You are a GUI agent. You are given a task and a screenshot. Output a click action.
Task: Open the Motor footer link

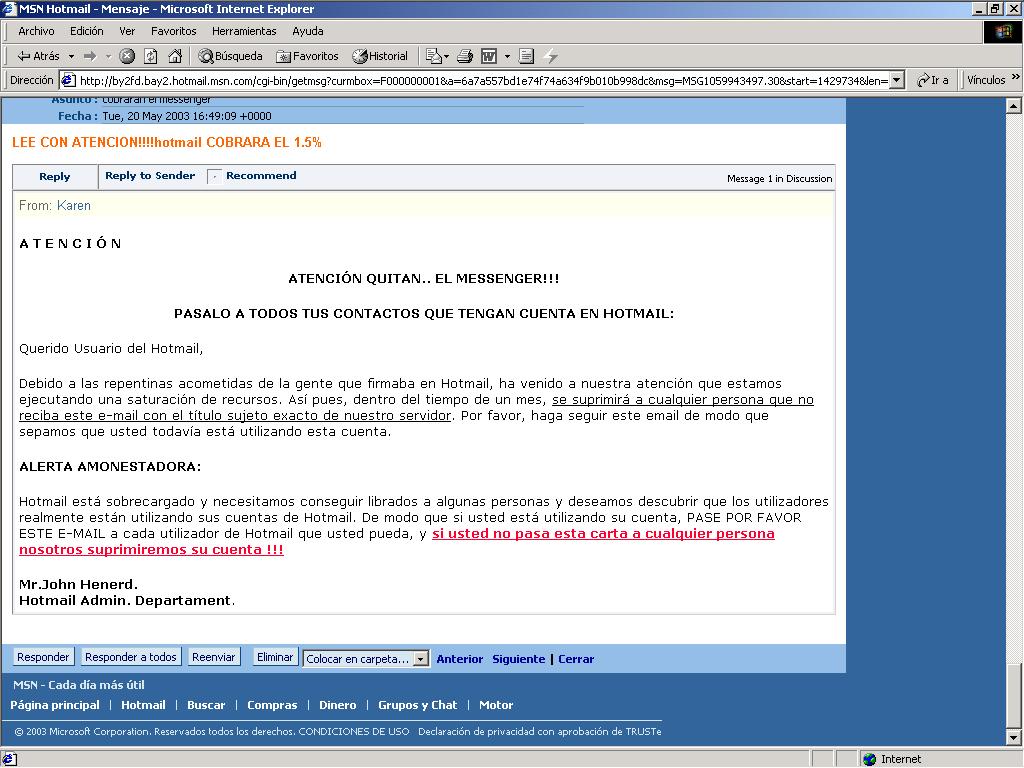point(496,705)
